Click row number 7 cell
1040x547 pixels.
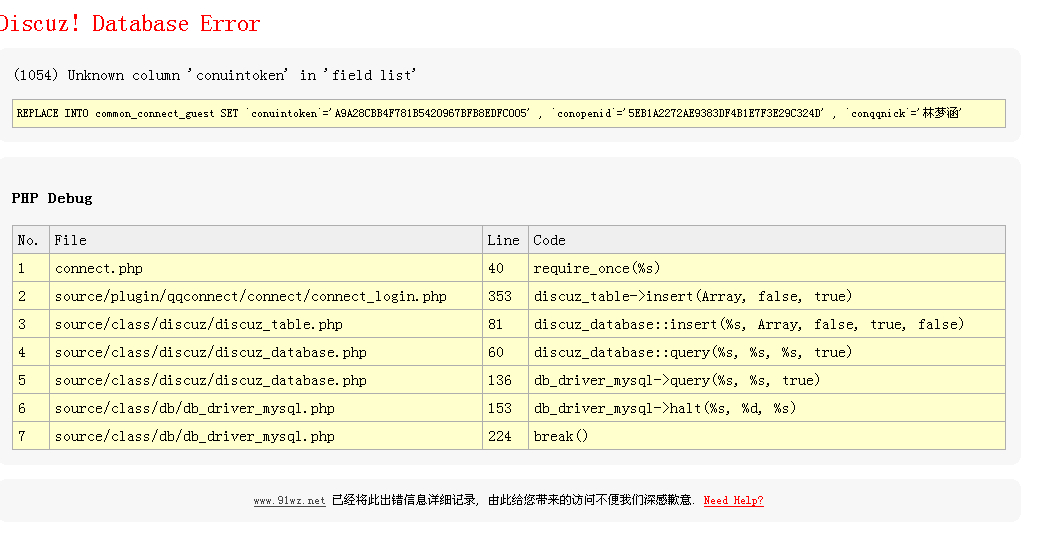(x=31, y=436)
